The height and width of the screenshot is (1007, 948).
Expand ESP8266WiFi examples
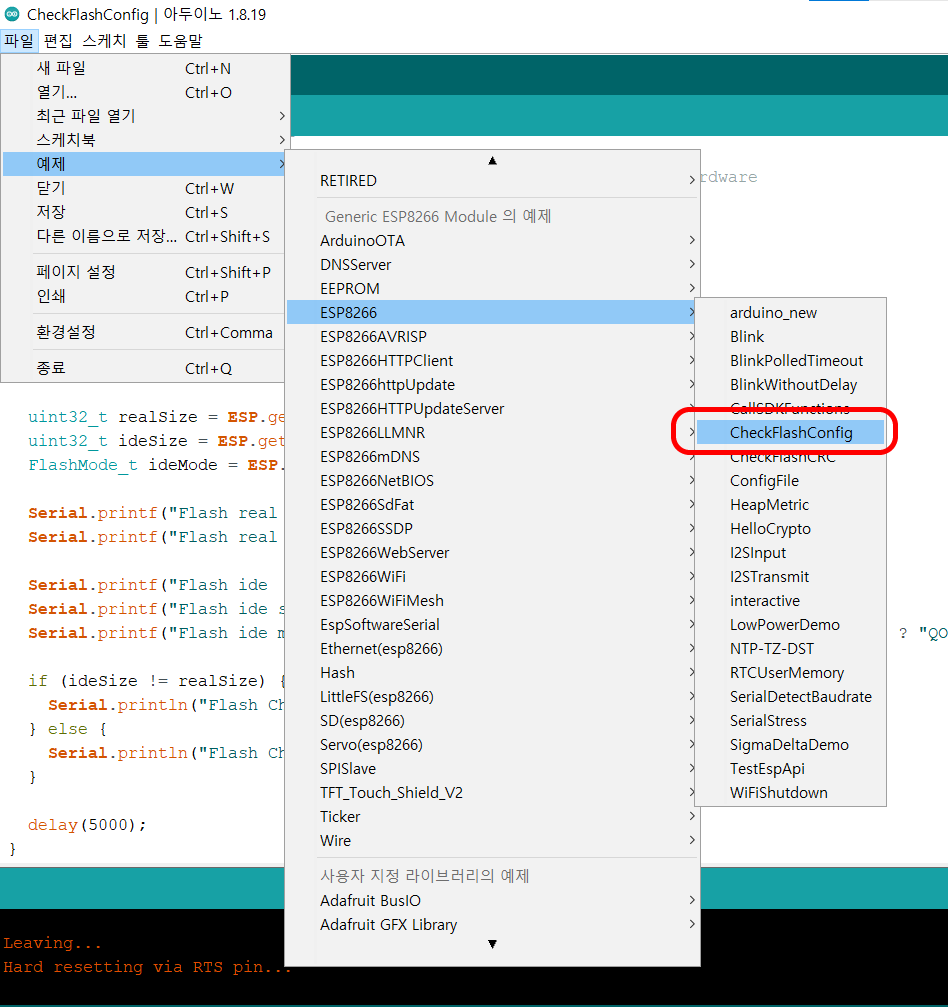[x=493, y=576]
